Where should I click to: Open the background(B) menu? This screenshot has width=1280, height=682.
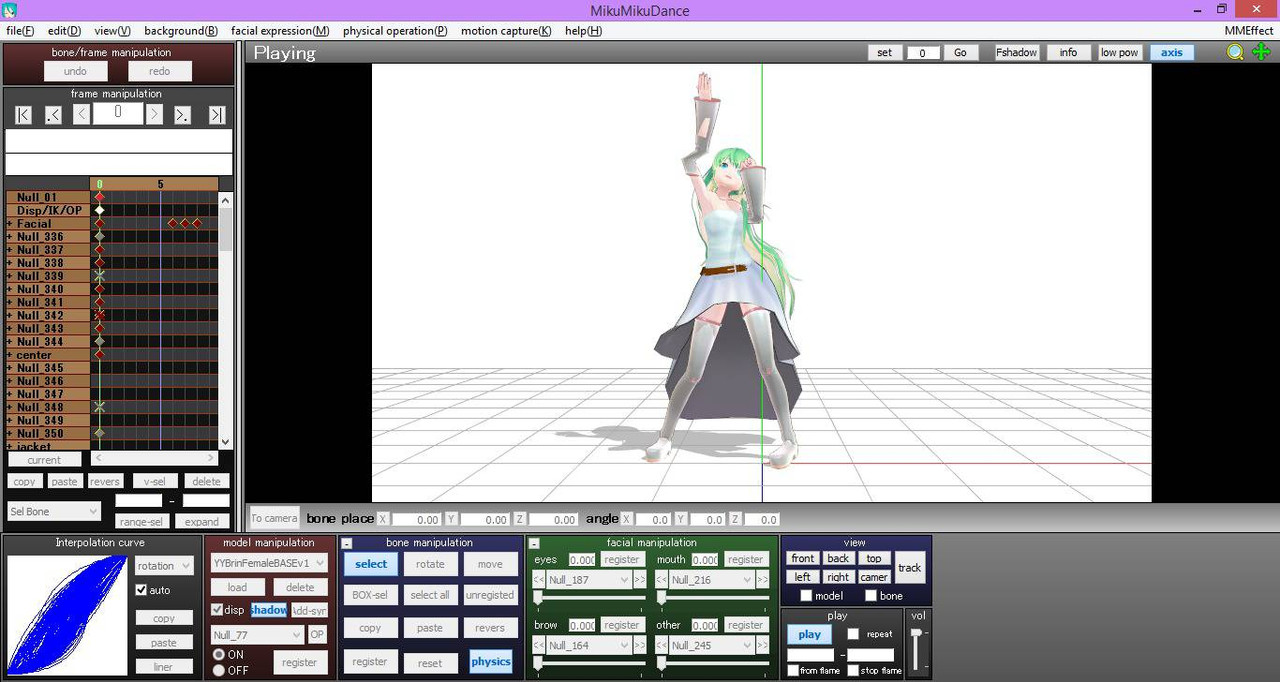click(181, 31)
